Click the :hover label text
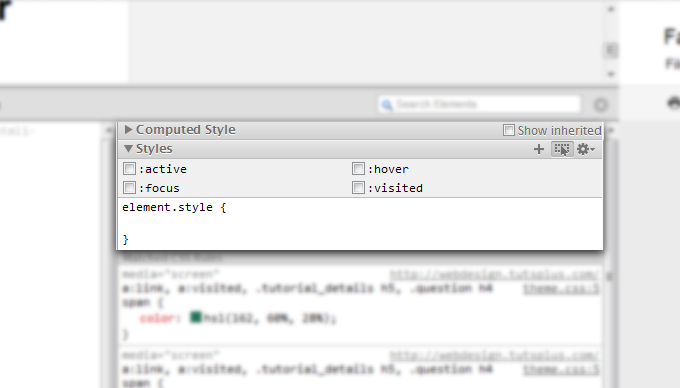Viewport: 680px width, 388px height. [x=388, y=169]
